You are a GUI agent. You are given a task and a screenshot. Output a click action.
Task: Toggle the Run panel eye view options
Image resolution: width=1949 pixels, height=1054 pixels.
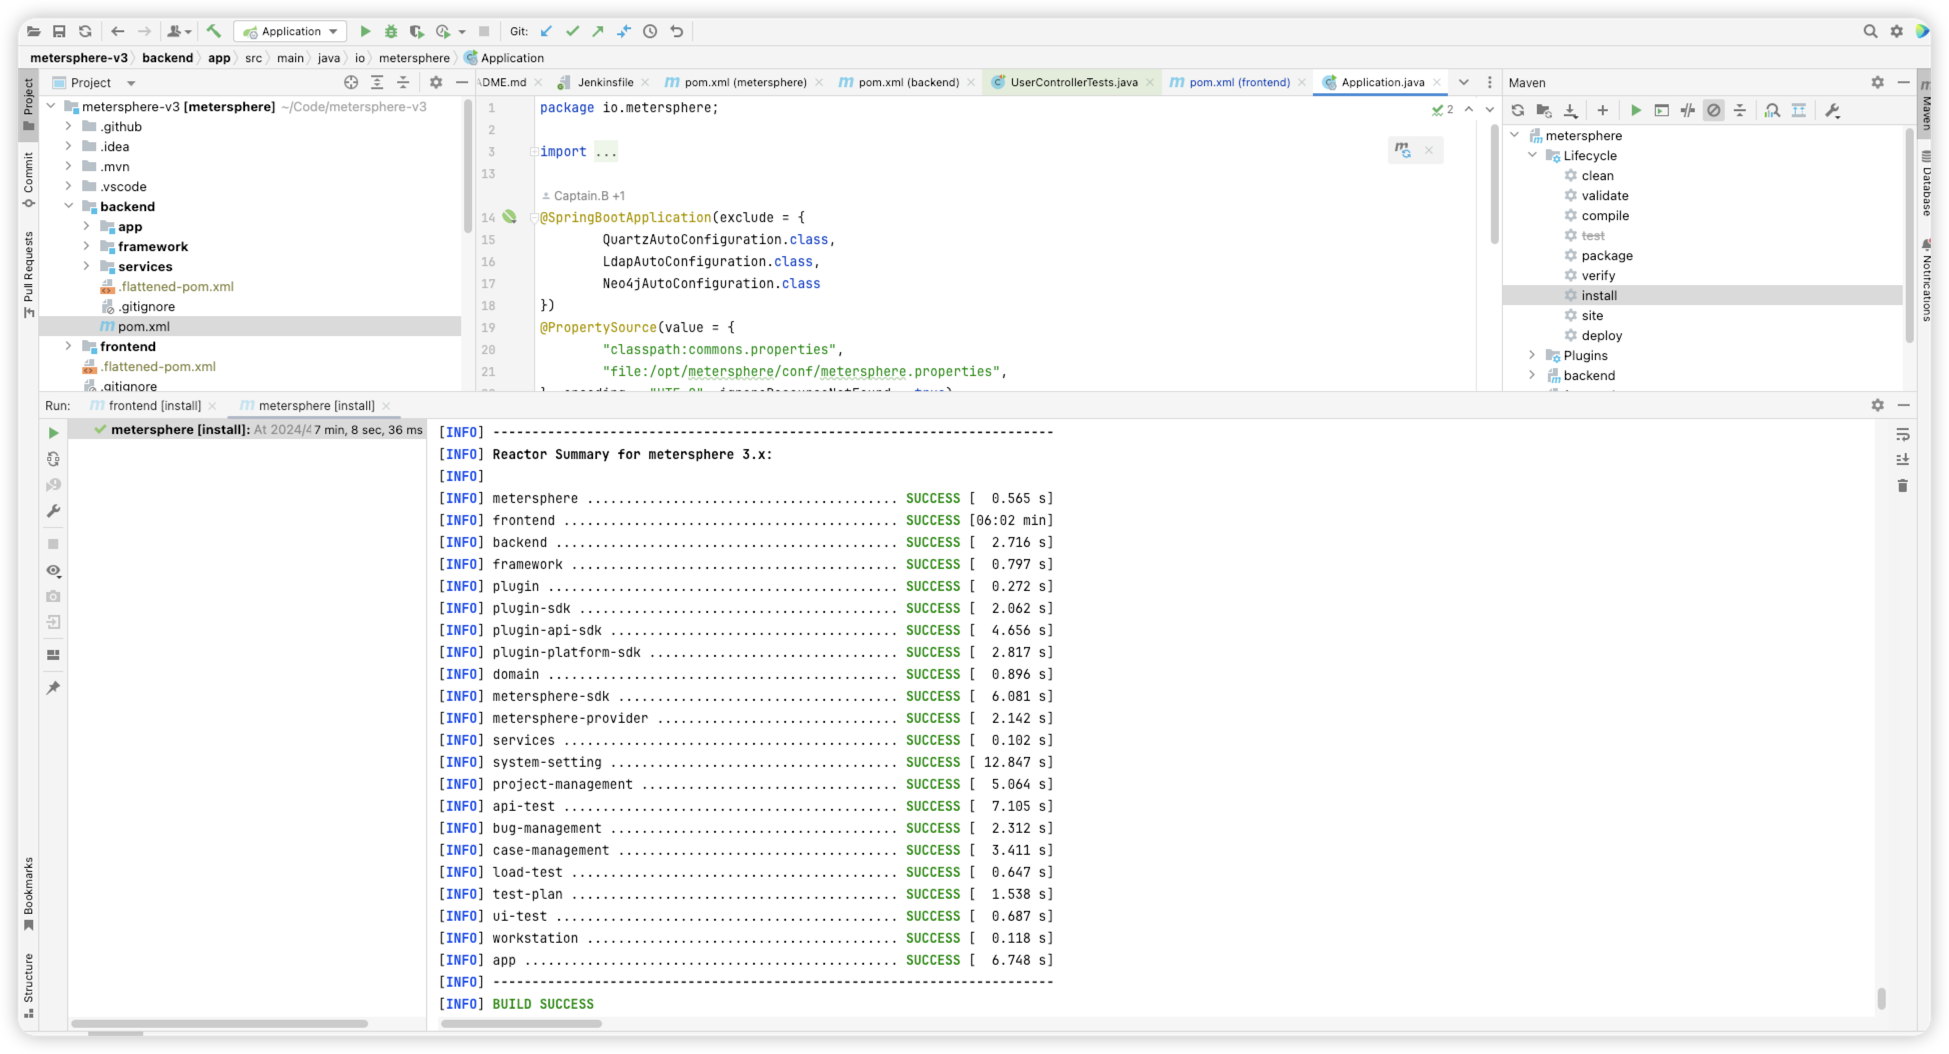click(x=53, y=570)
